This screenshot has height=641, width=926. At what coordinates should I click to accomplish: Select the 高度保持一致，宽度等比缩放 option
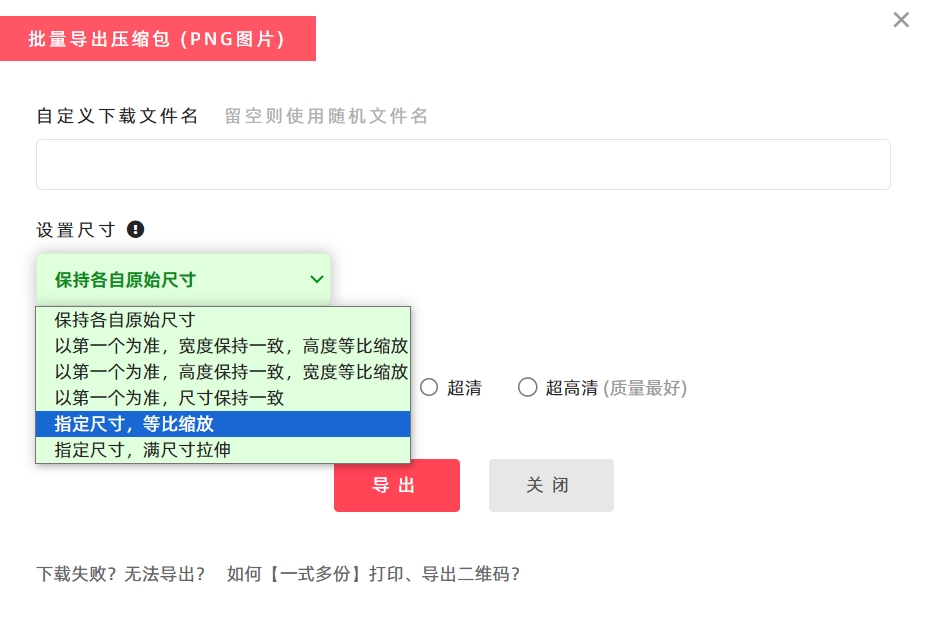[x=231, y=372]
